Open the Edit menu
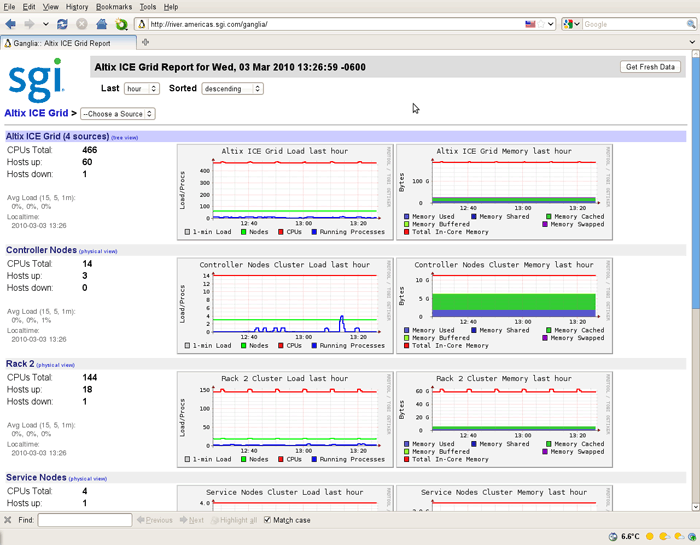 (x=29, y=7)
